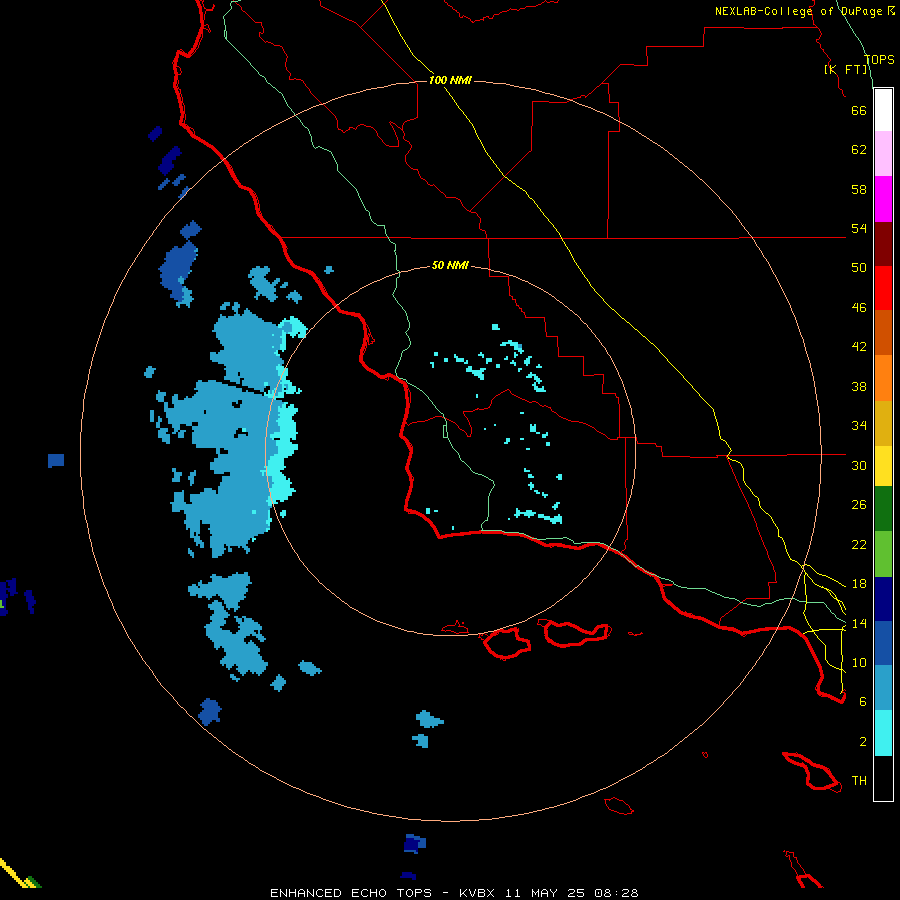
Task: Select the dark orange legend color band
Action: 883,332
